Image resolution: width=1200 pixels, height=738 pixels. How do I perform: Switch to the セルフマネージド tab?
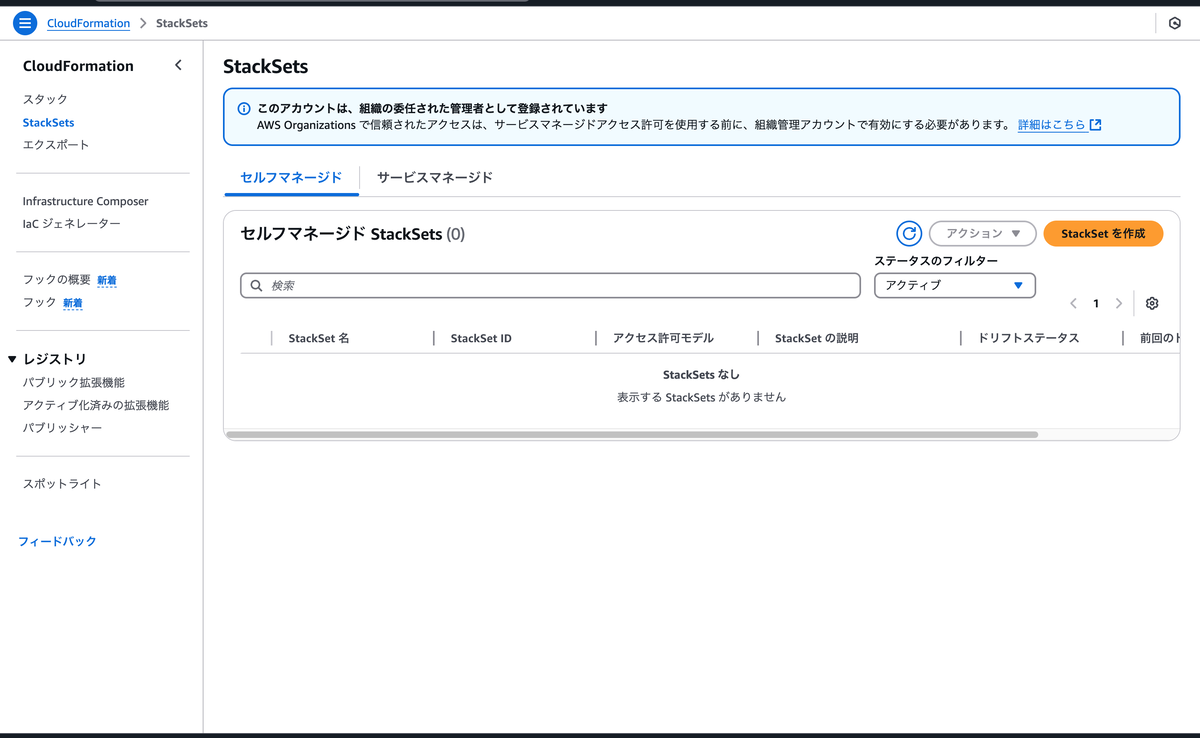tap(291, 177)
